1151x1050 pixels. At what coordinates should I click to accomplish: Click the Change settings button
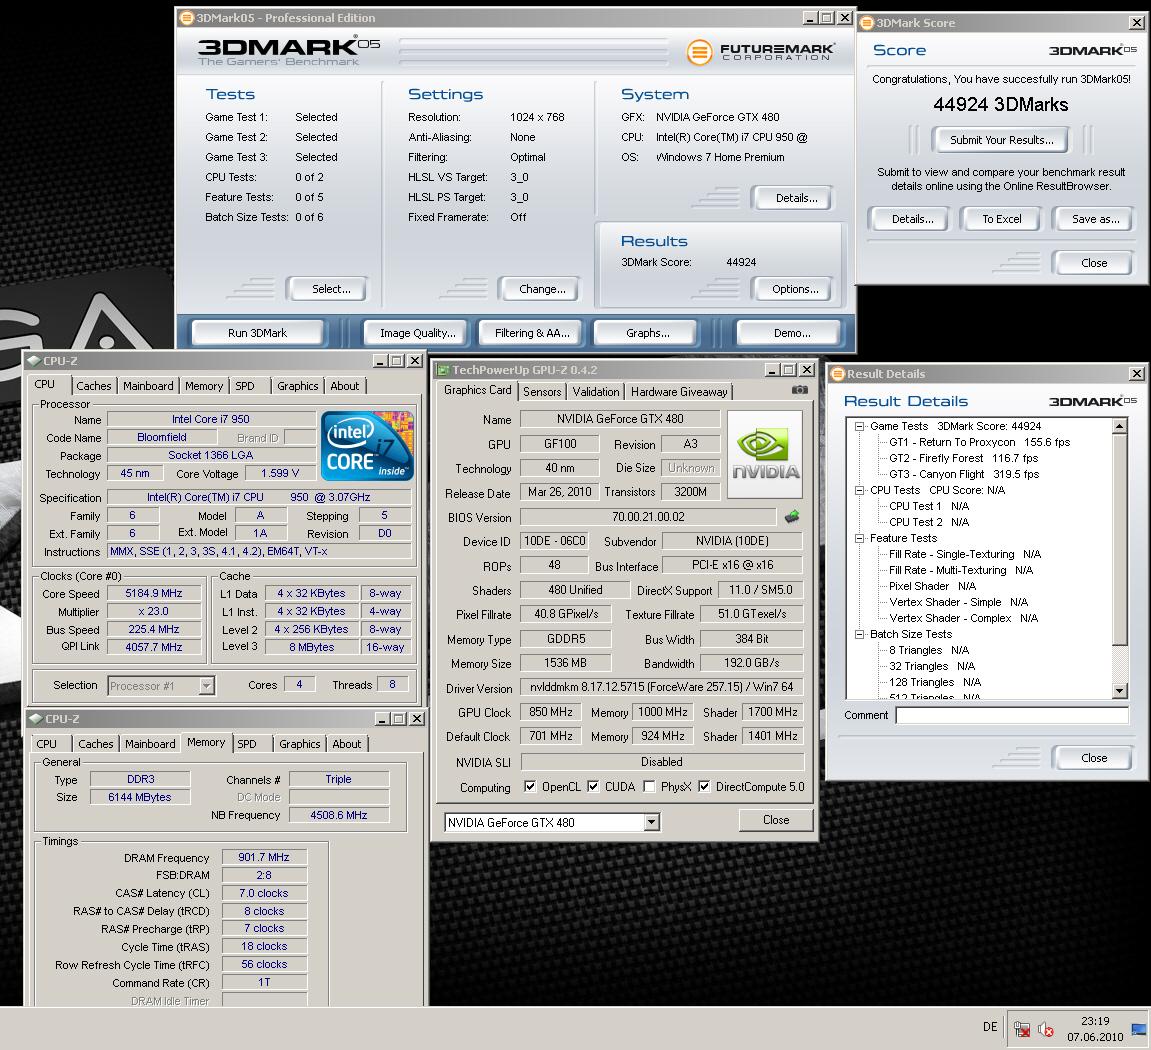pyautogui.click(x=542, y=289)
